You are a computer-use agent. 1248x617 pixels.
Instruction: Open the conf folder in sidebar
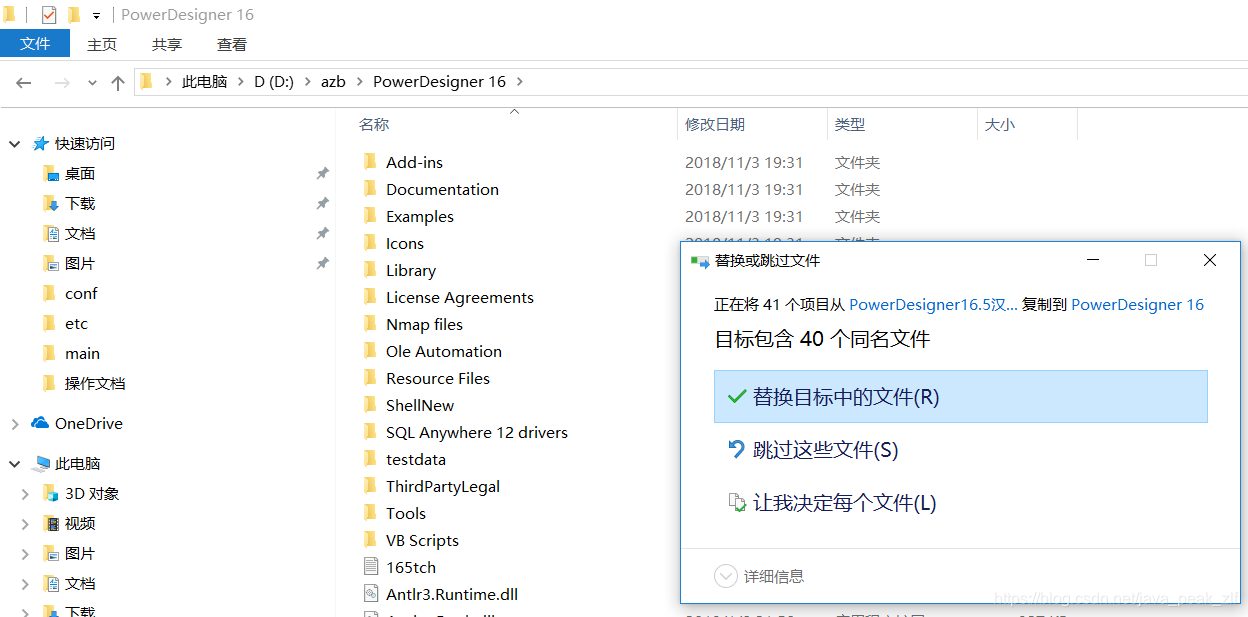pyautogui.click(x=81, y=294)
